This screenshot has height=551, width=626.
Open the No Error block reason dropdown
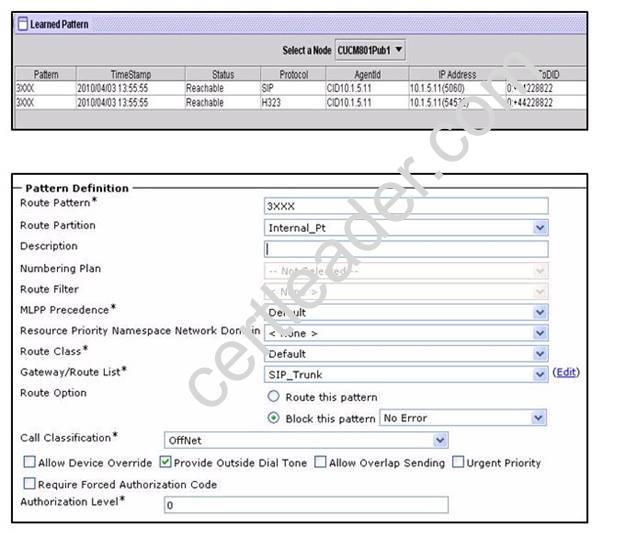click(463, 418)
